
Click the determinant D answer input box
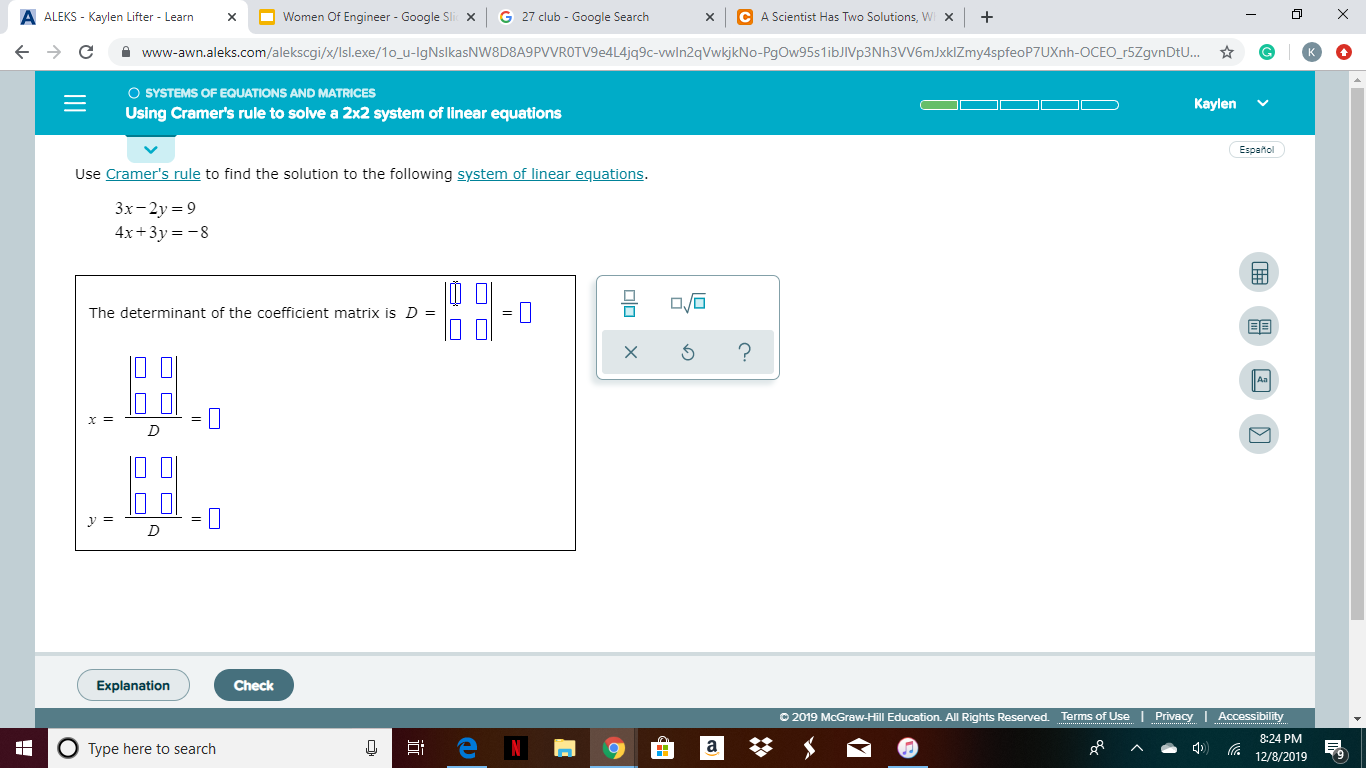[x=523, y=312]
